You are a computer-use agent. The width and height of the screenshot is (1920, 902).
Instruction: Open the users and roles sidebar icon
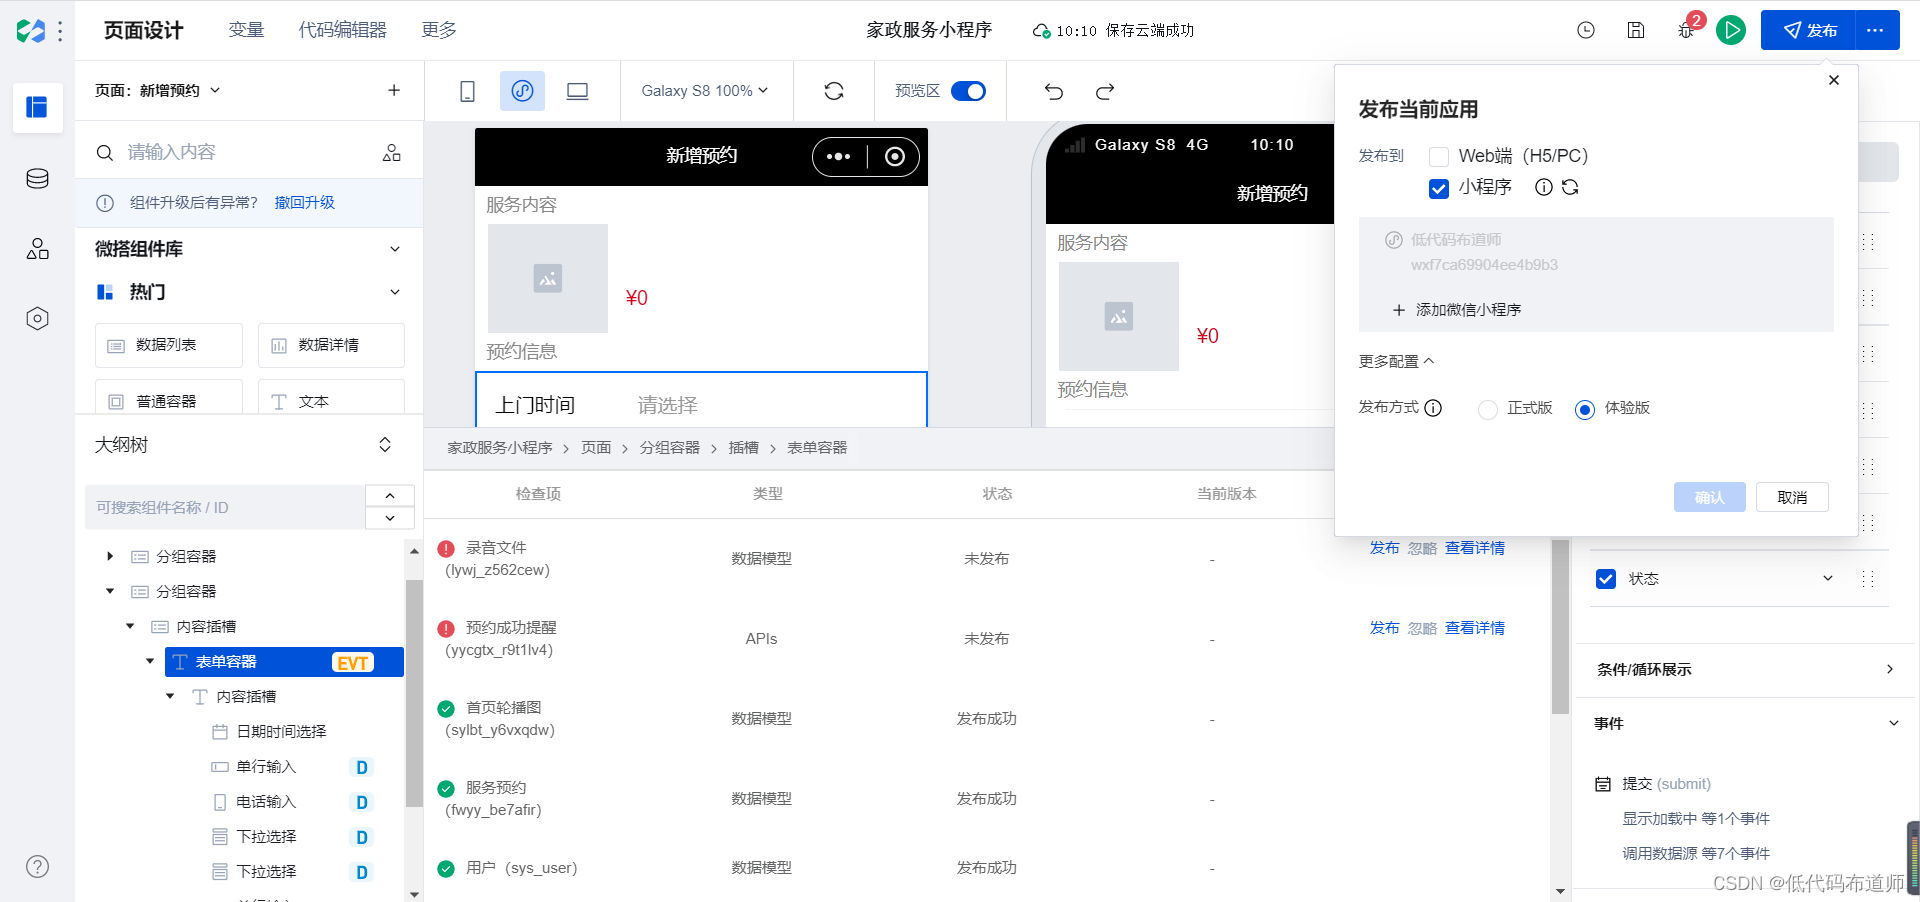(37, 249)
